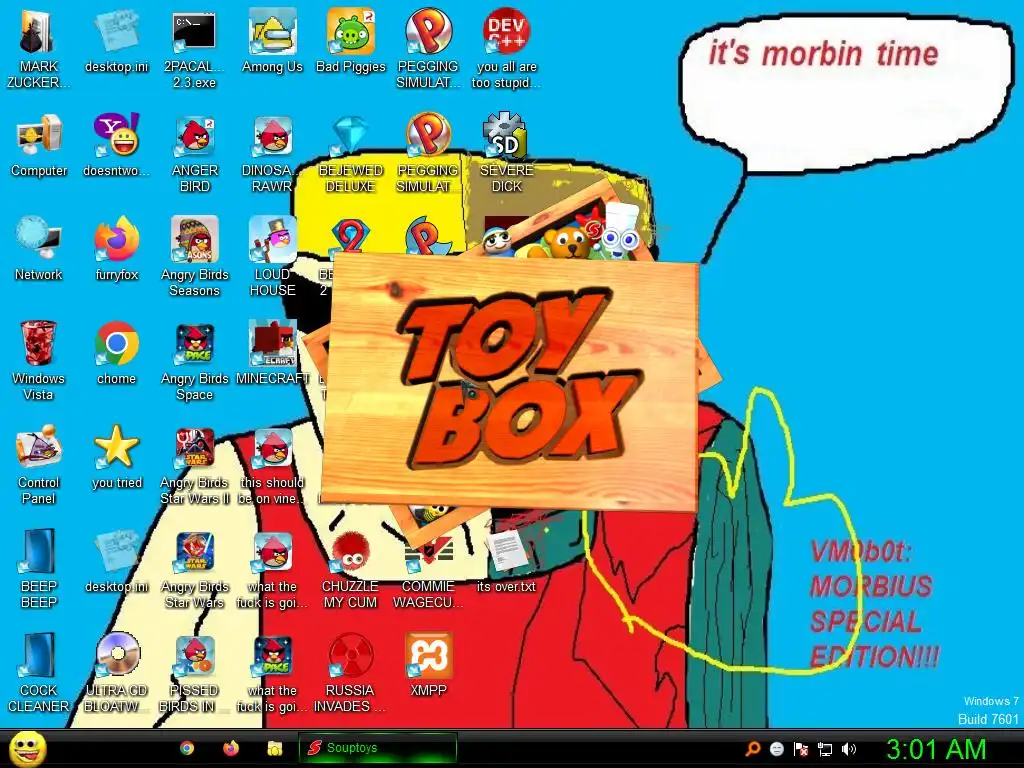Open the Action Center flag tray icon

pyautogui.click(x=801, y=749)
